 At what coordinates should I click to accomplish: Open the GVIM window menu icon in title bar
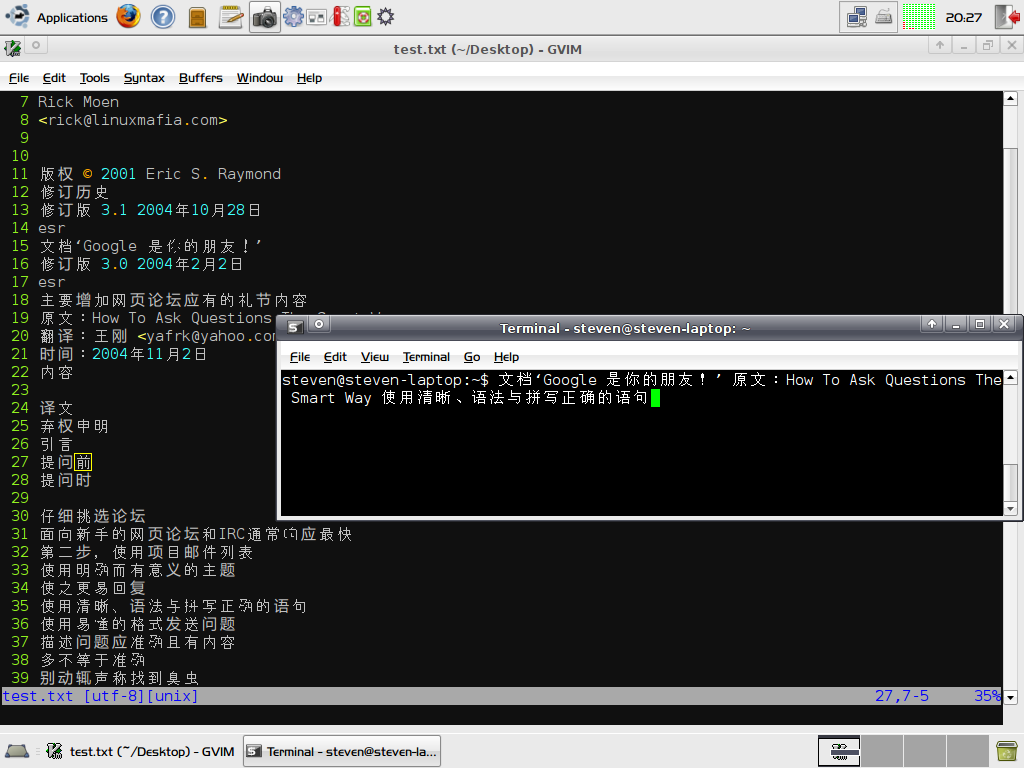[12, 47]
